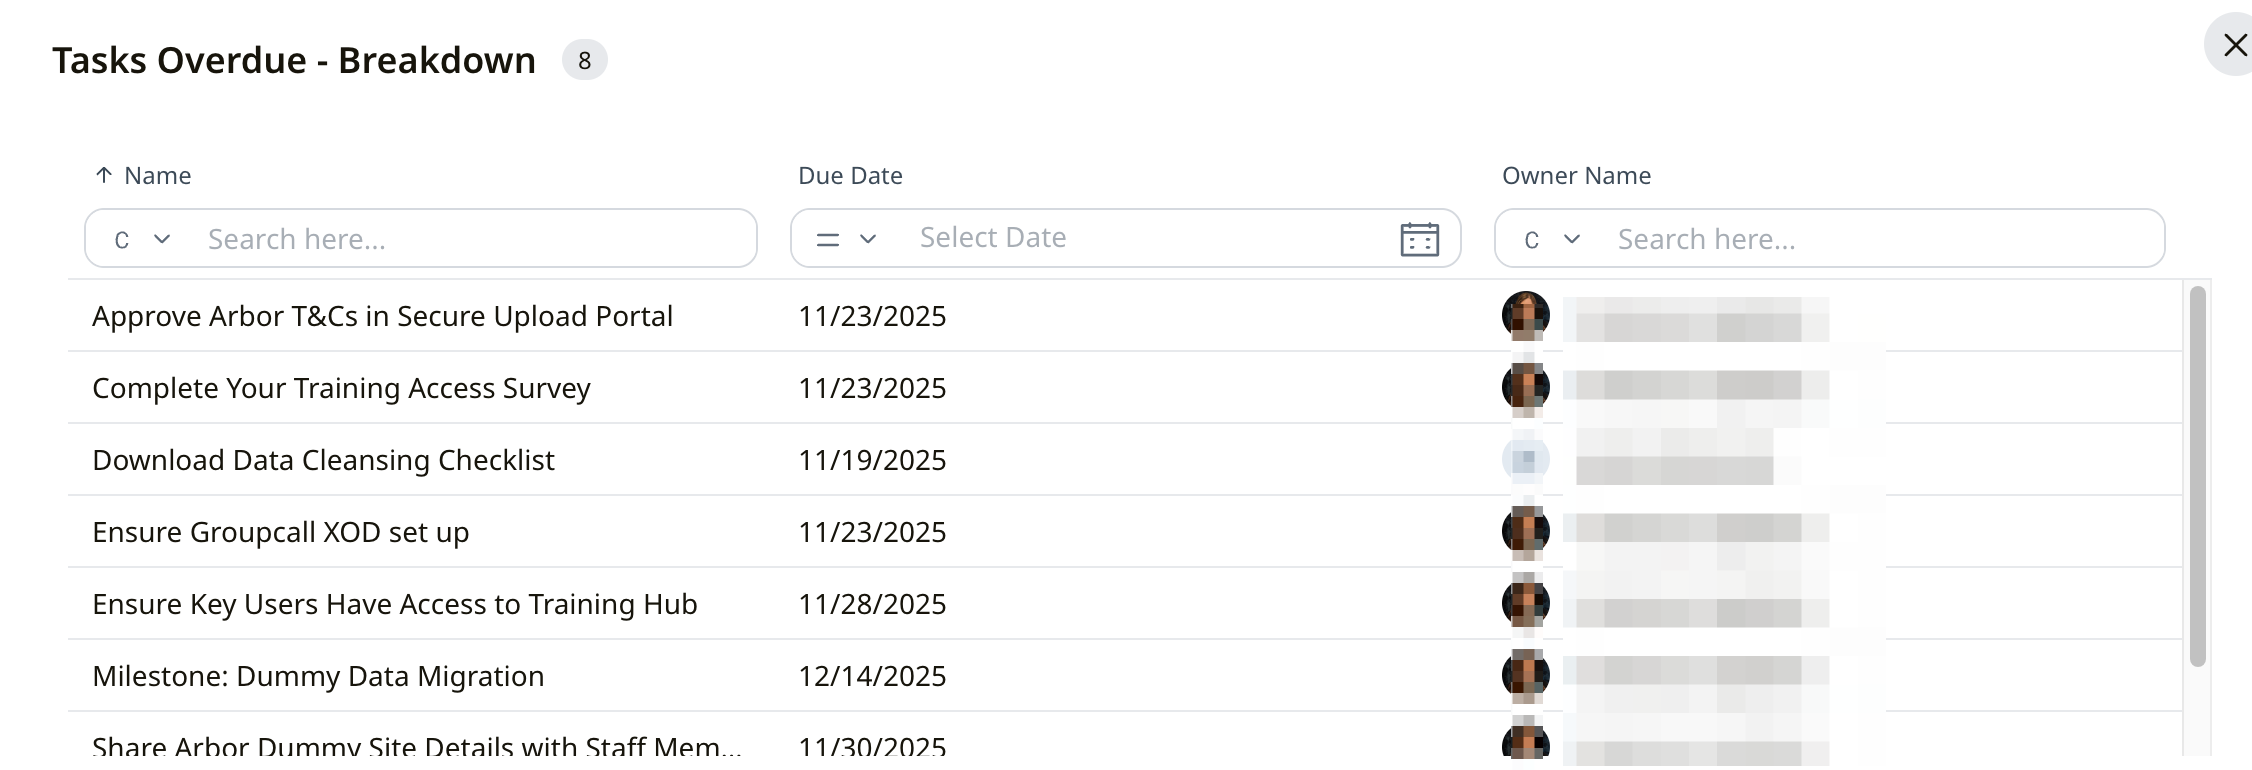Close the Tasks Overdue breakdown panel
Screen dimensions: 2252x770
tap(2234, 45)
